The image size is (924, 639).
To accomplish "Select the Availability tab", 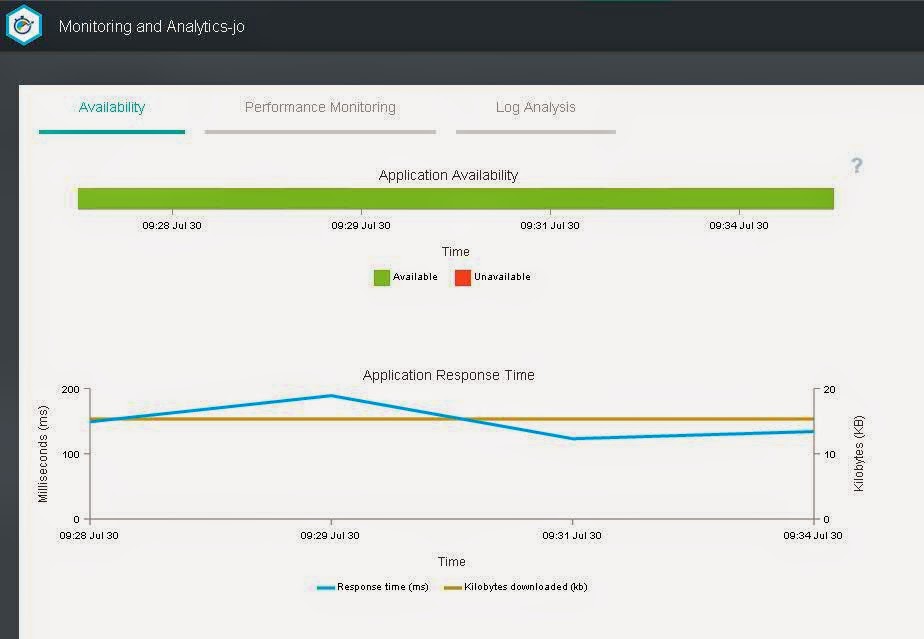I will (112, 107).
